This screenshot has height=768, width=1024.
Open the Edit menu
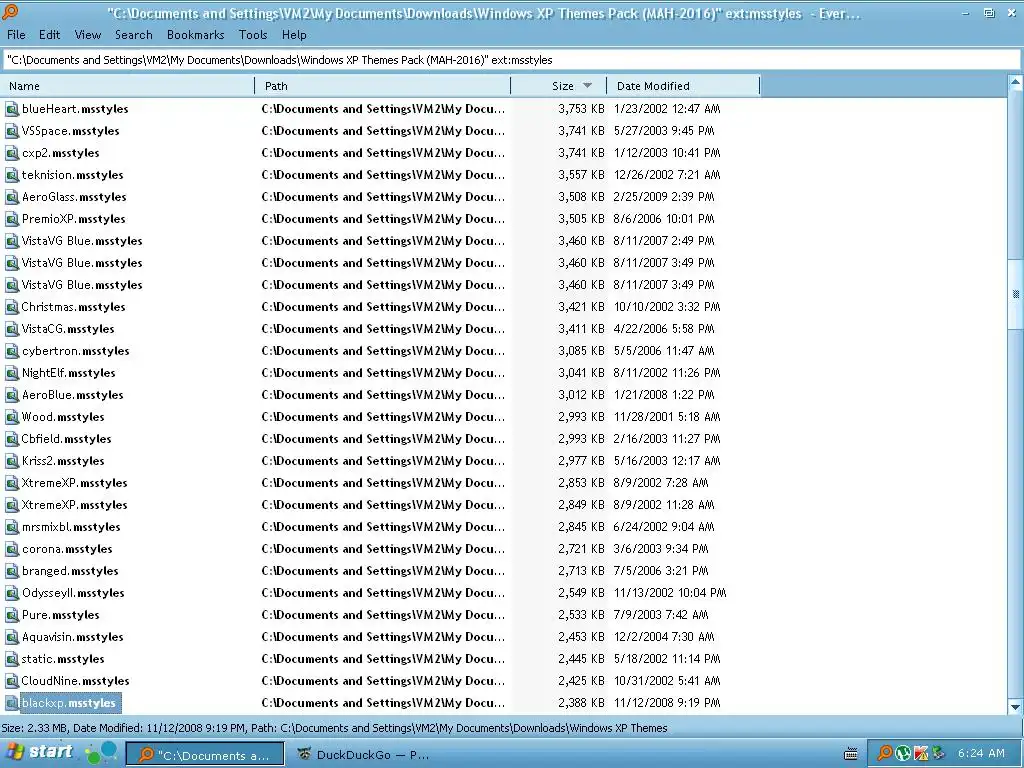[49, 35]
